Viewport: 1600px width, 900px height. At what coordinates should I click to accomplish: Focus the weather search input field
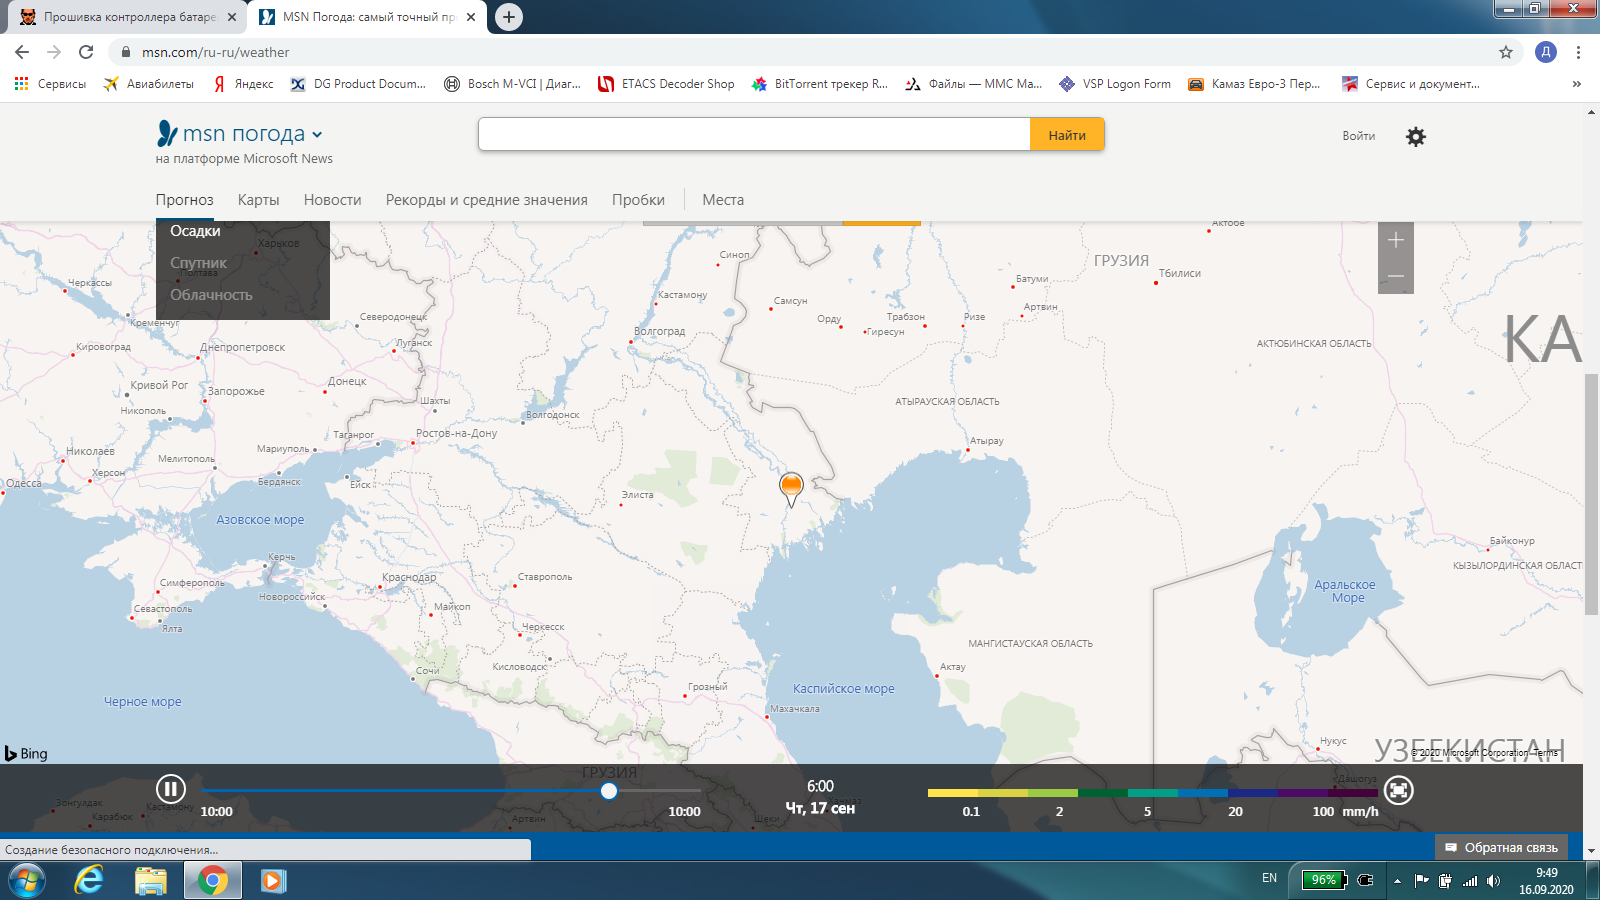click(754, 135)
